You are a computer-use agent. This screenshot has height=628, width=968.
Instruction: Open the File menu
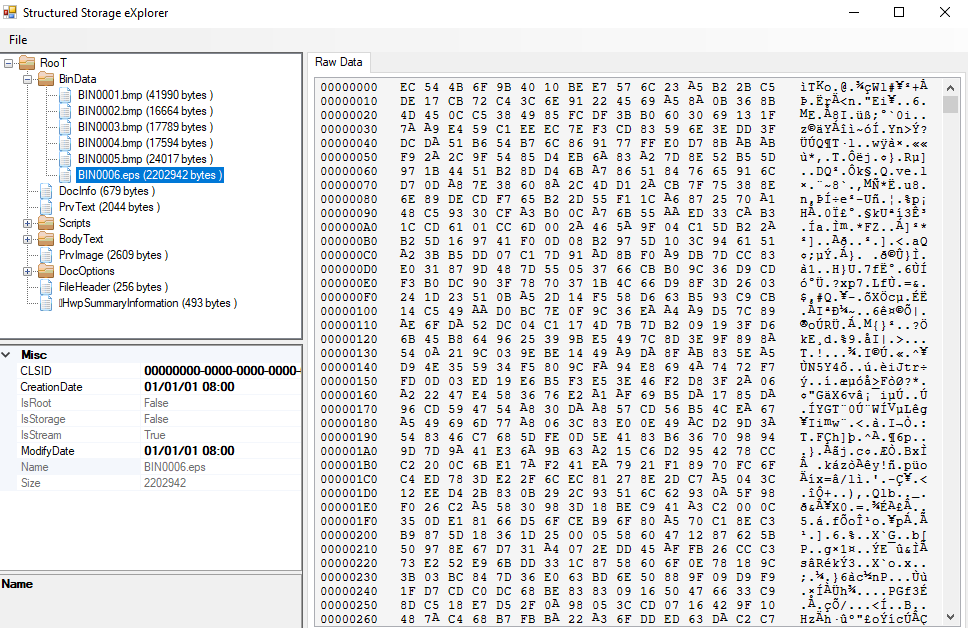(x=18, y=40)
